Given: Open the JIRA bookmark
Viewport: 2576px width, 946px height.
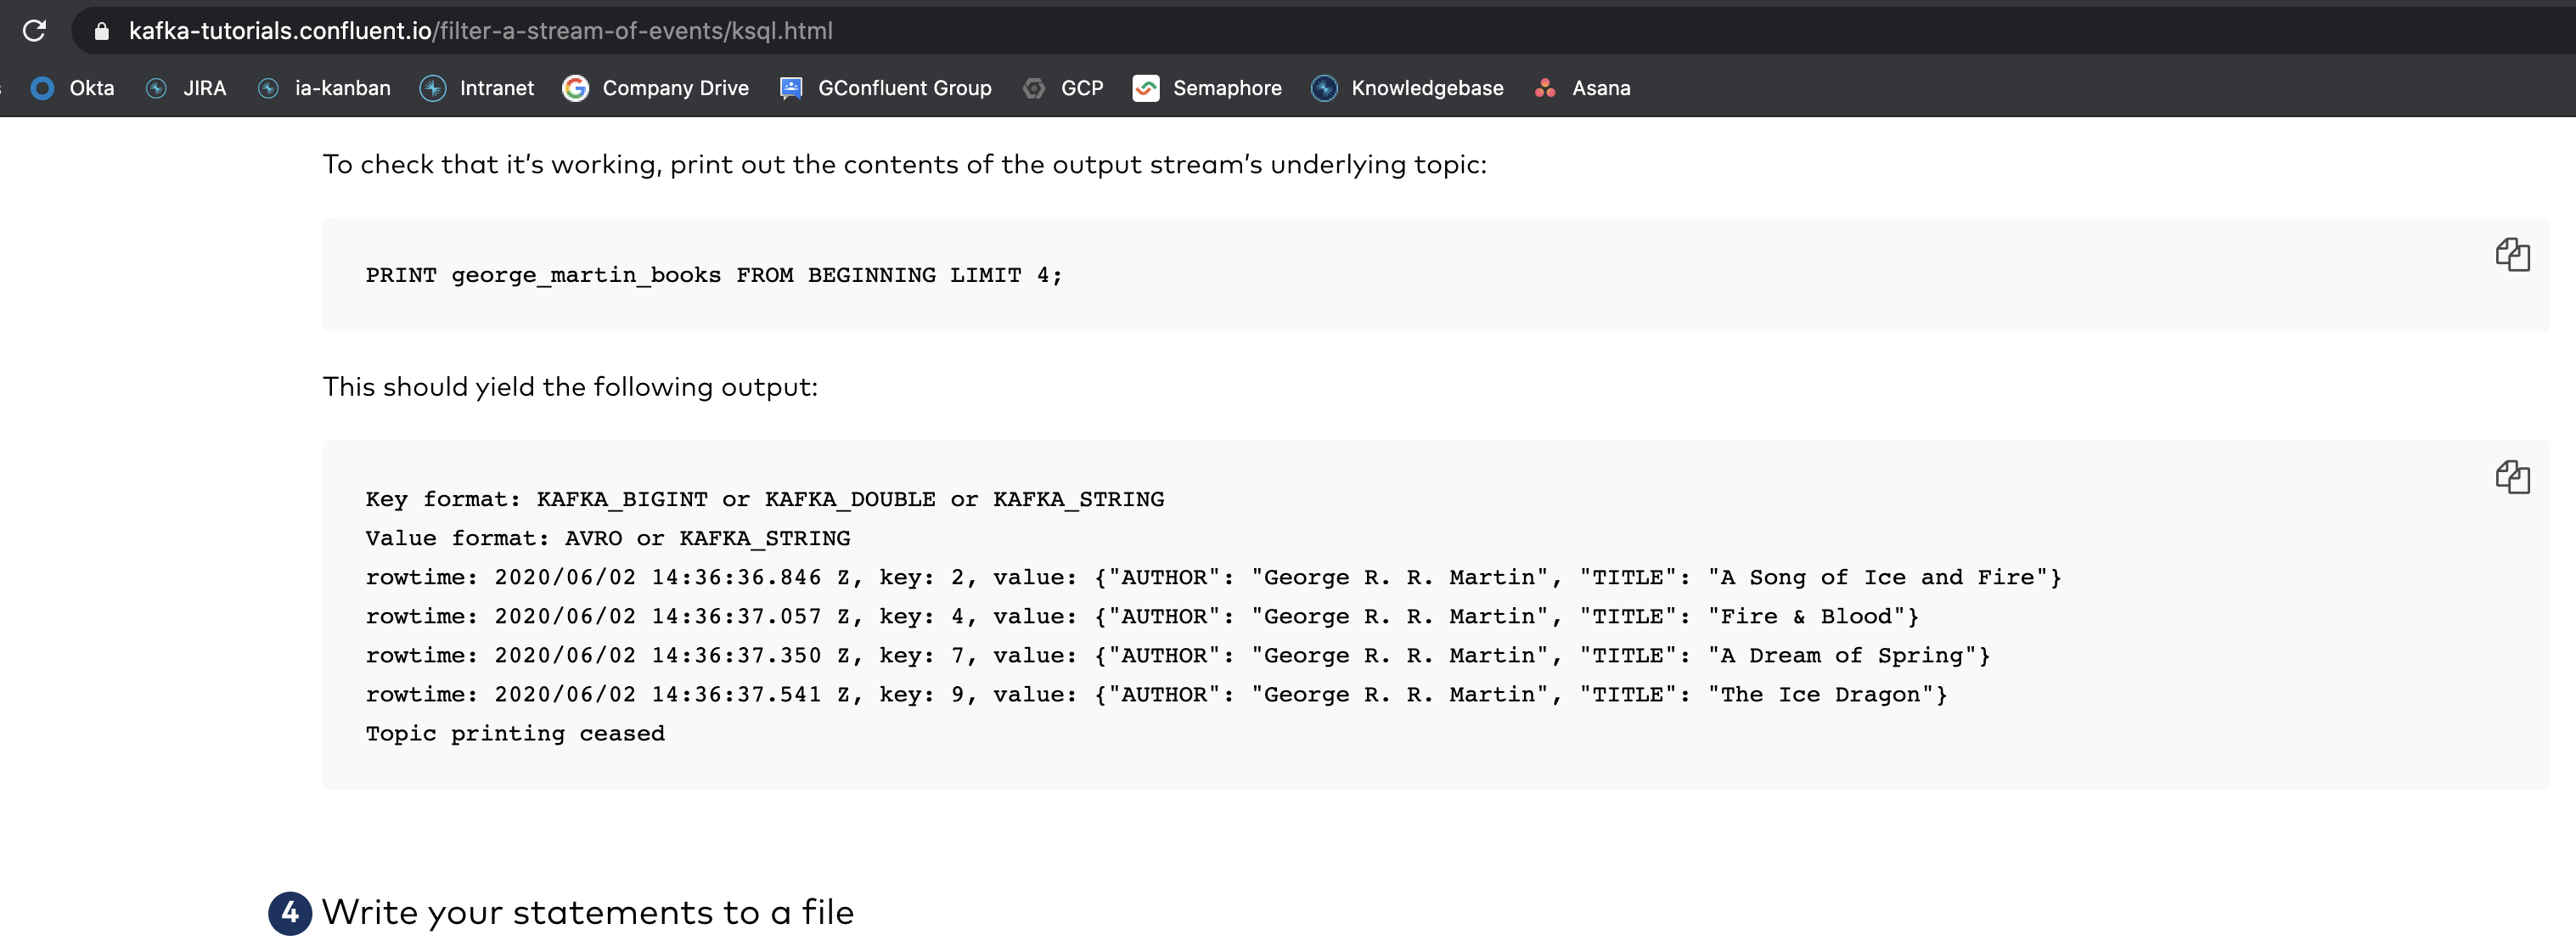Looking at the screenshot, I should coord(186,88).
